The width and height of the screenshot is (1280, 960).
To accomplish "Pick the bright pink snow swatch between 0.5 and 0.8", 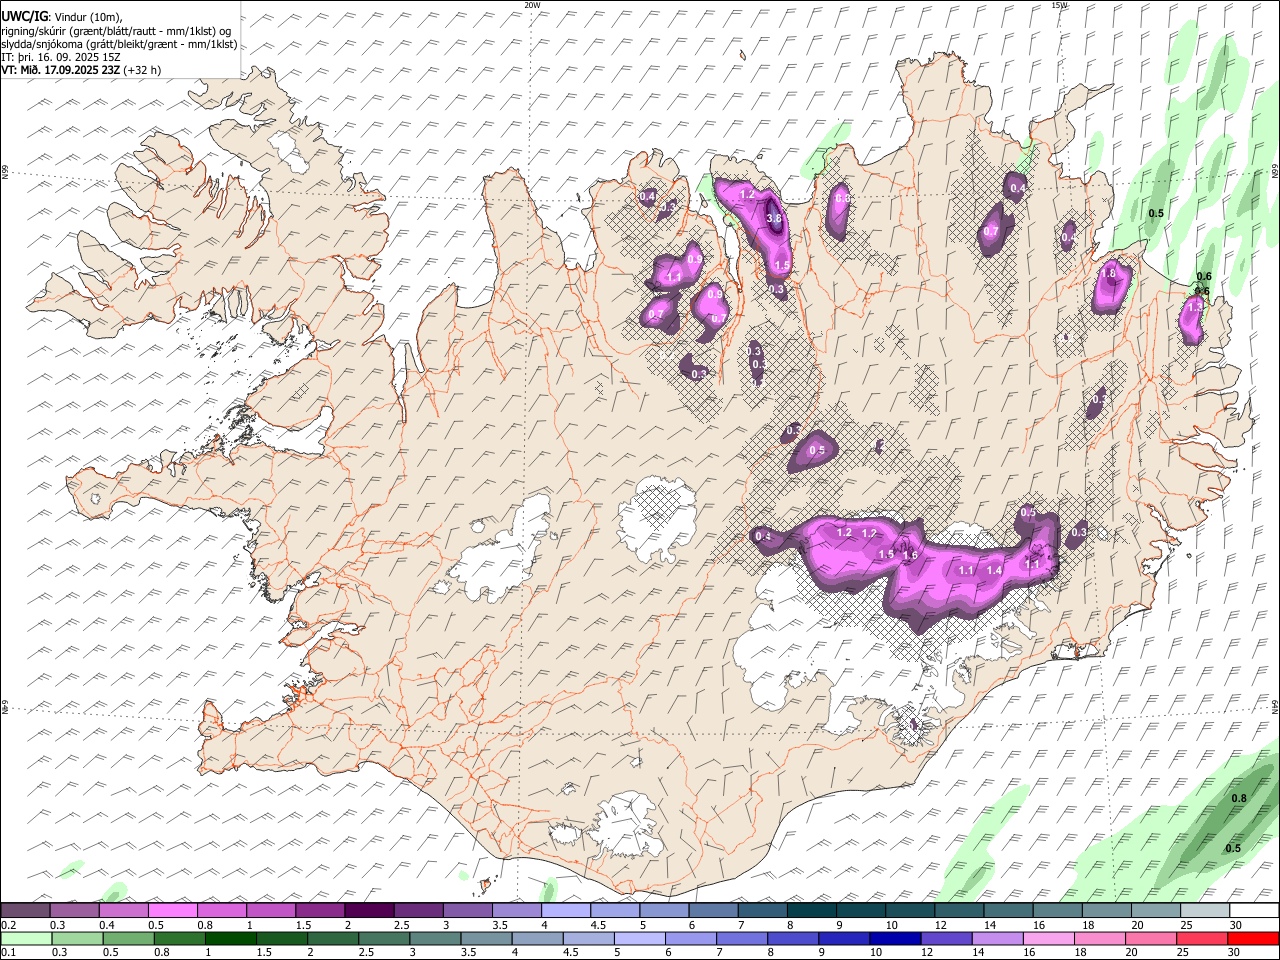I will tap(172, 911).
